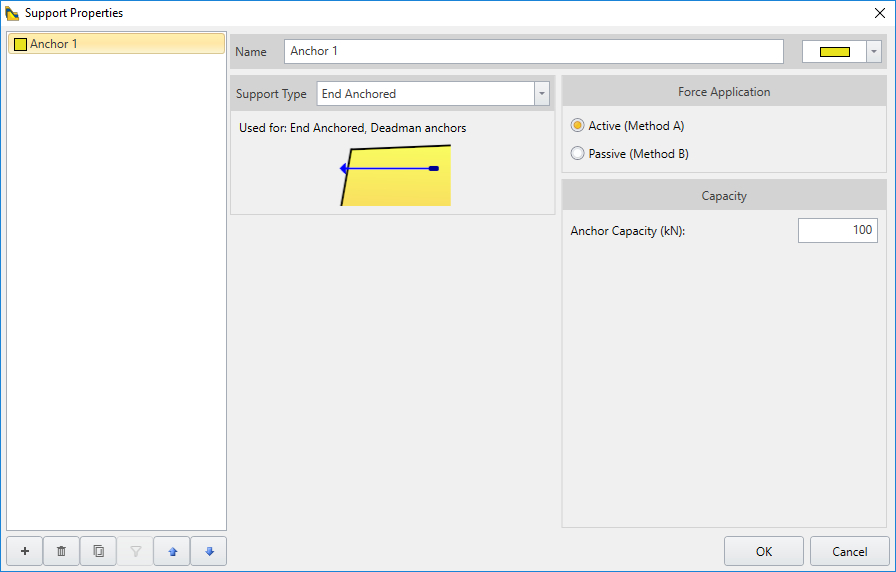Select Anchor 1 in the support list
The height and width of the screenshot is (572, 896).
(115, 44)
